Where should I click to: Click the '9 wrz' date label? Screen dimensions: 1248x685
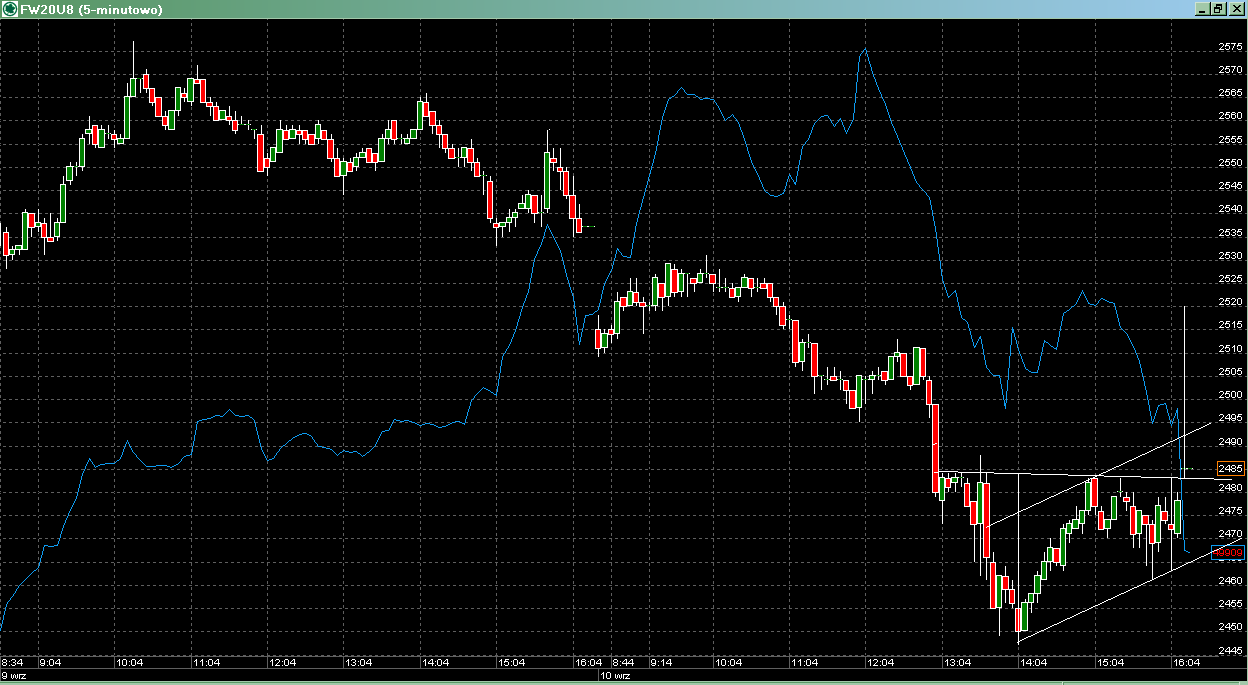click(x=15, y=677)
